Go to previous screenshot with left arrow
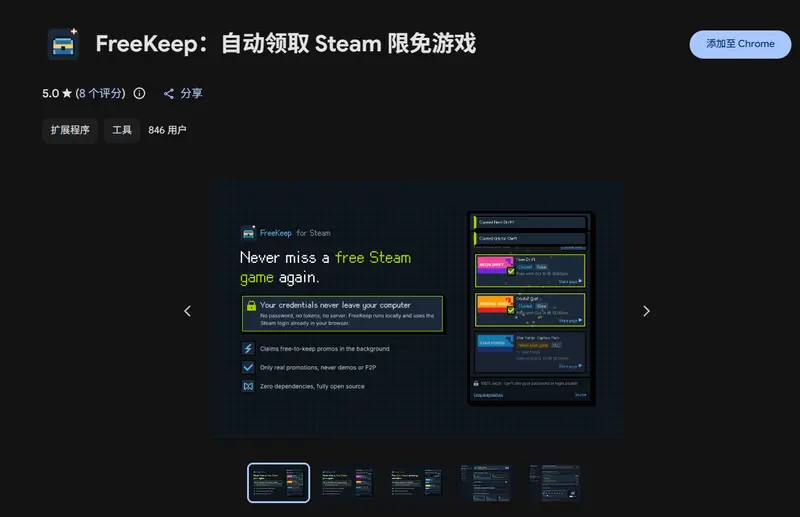 [187, 311]
